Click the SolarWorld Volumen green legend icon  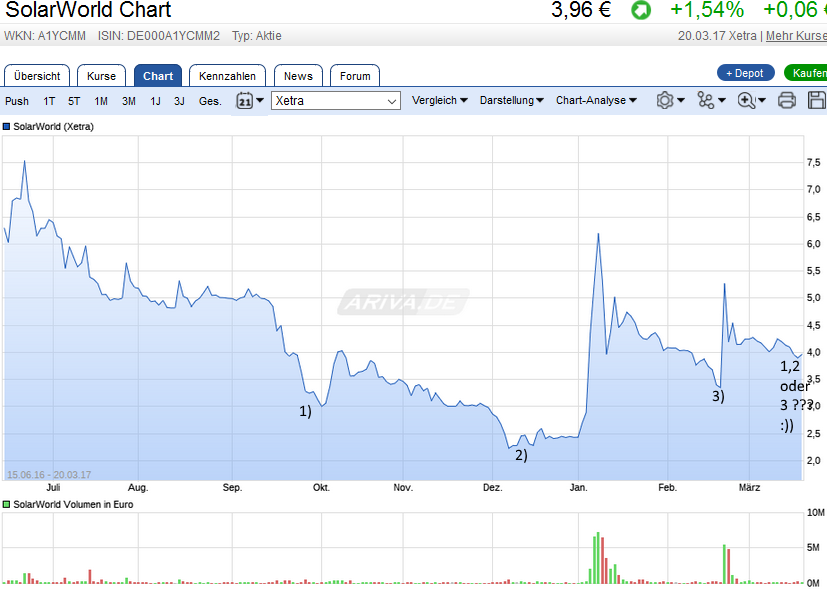9,505
